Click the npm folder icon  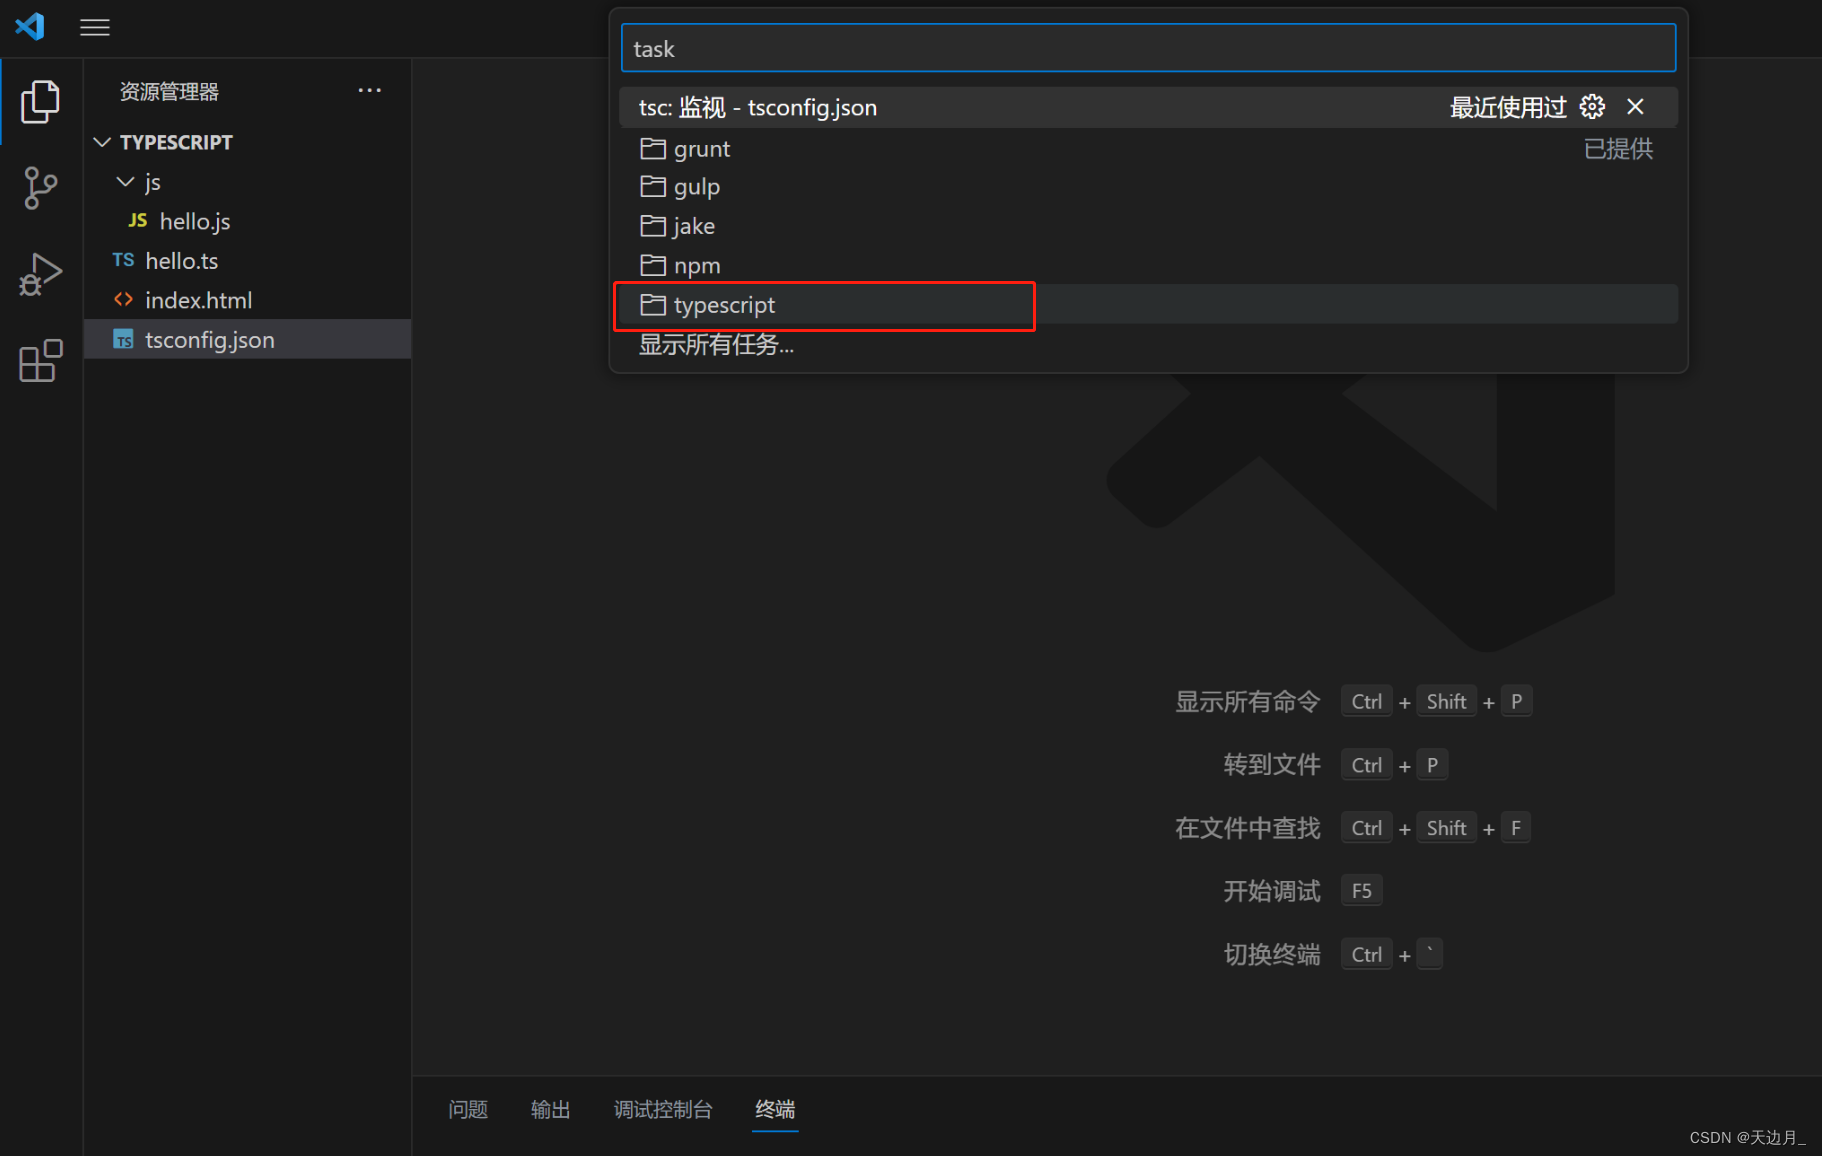653,265
